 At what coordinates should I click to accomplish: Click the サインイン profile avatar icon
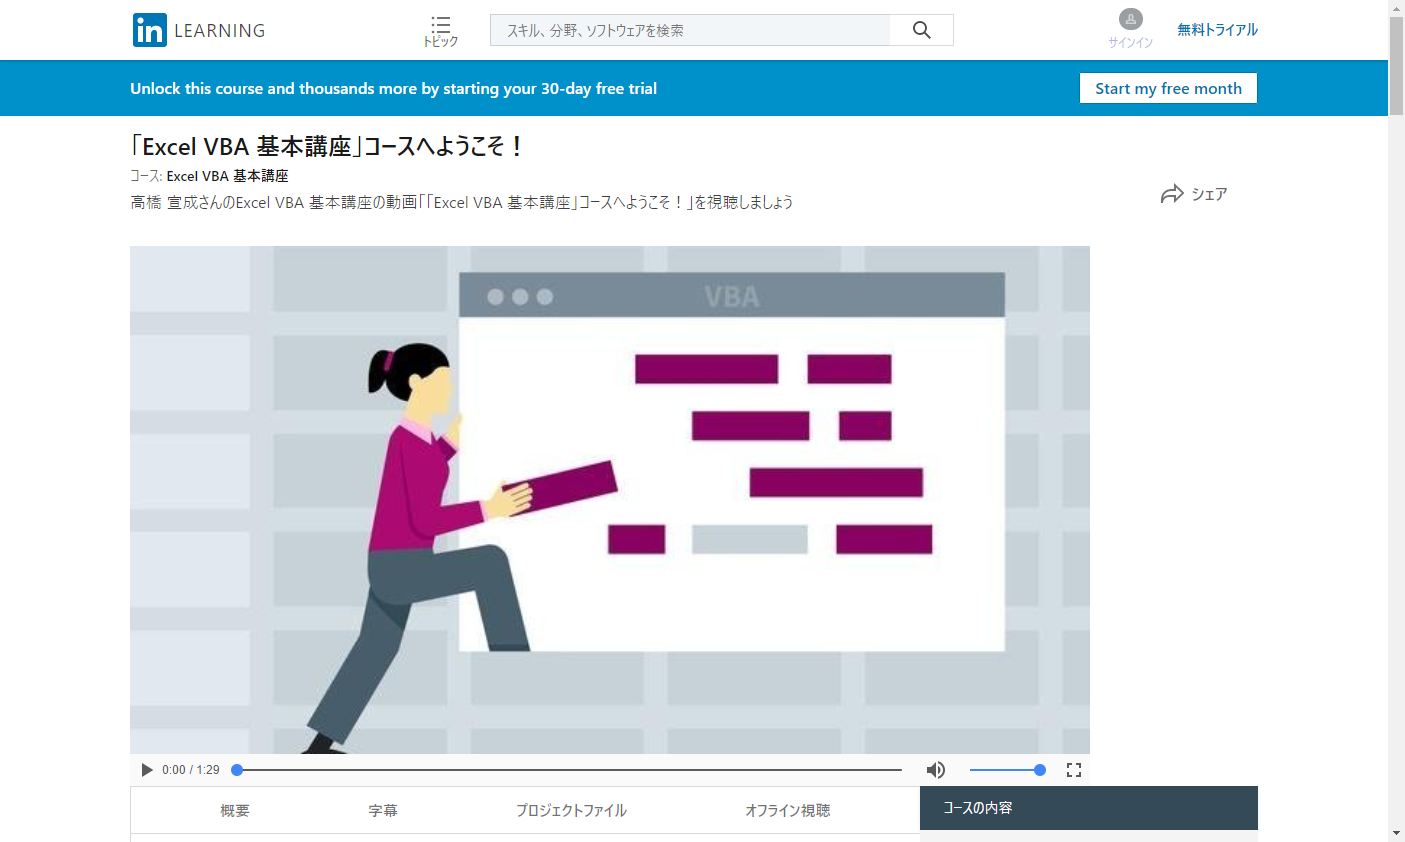point(1131,19)
